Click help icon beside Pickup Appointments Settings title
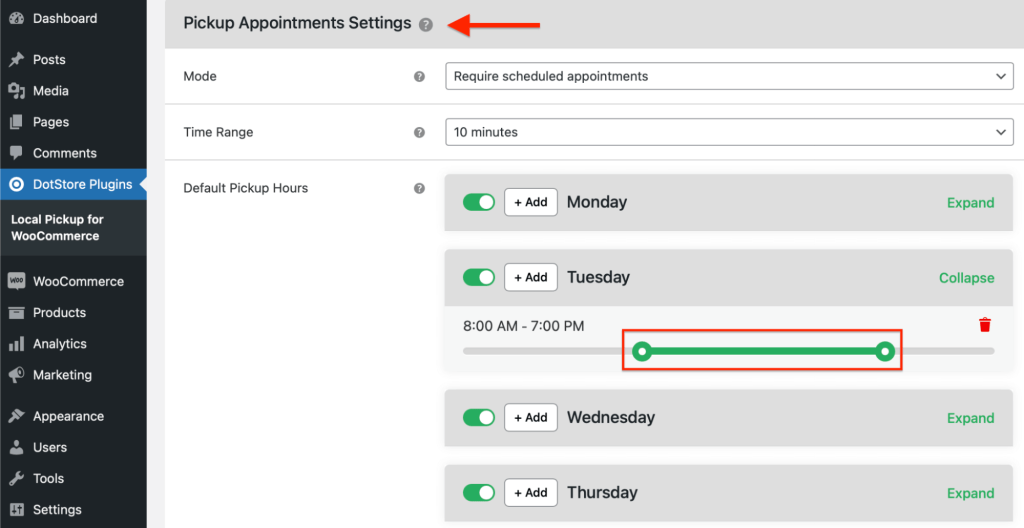Viewport: 1024px width, 528px height. click(x=426, y=24)
